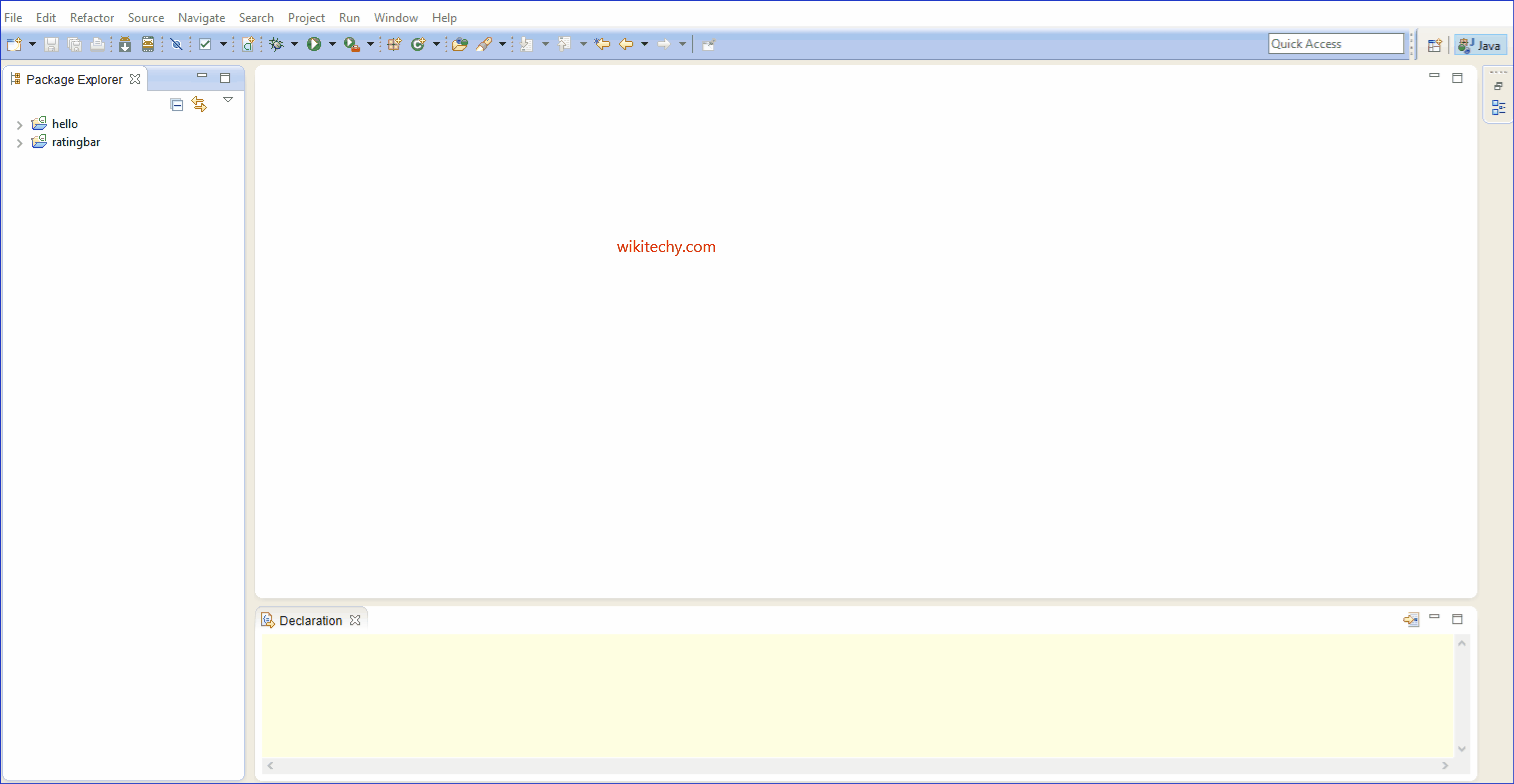Toggle Link with Editor in Package Explorer
The width and height of the screenshot is (1514, 784).
pyautogui.click(x=199, y=104)
